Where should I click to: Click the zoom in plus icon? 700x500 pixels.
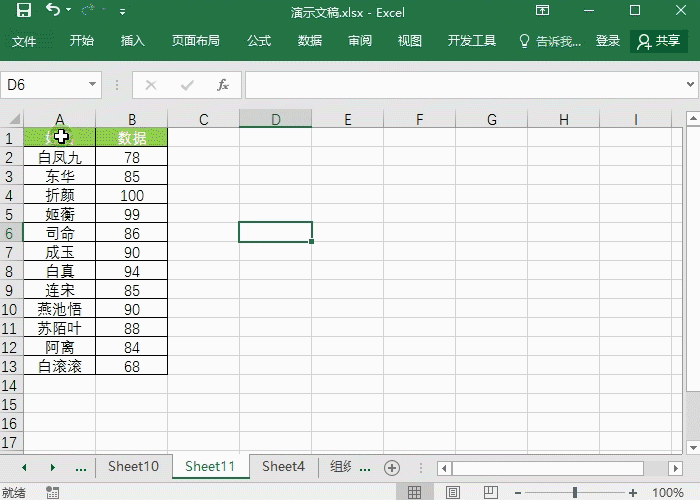[x=634, y=492]
